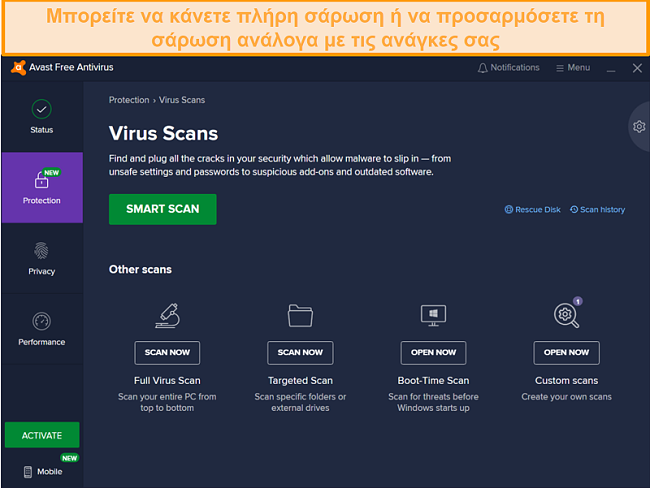Click 'Create your own scans' text
This screenshot has height=488, width=650.
pos(566,397)
